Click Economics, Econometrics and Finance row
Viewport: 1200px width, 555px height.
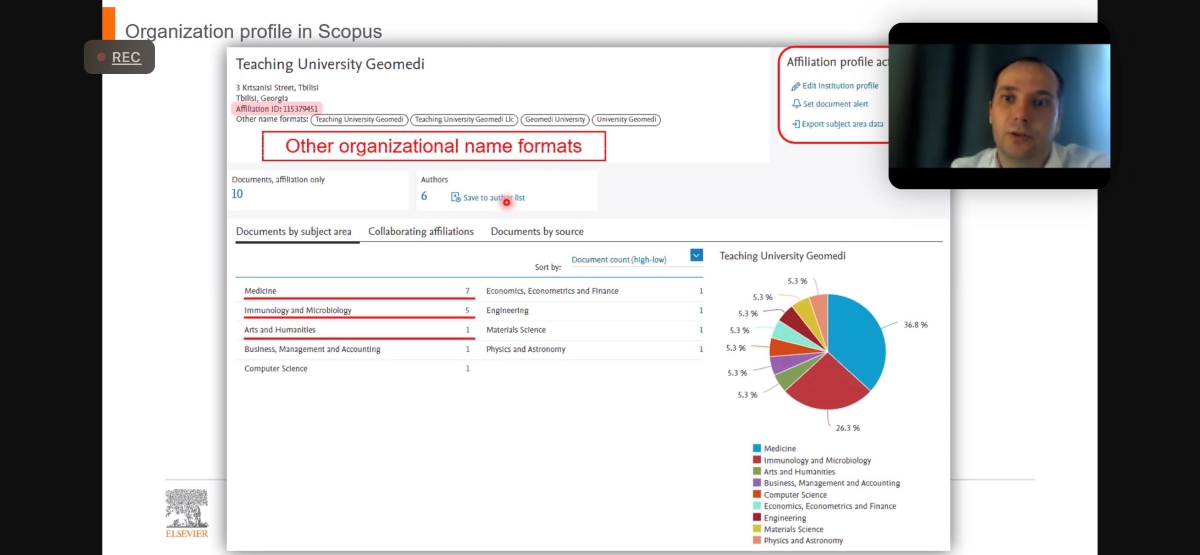(595, 291)
